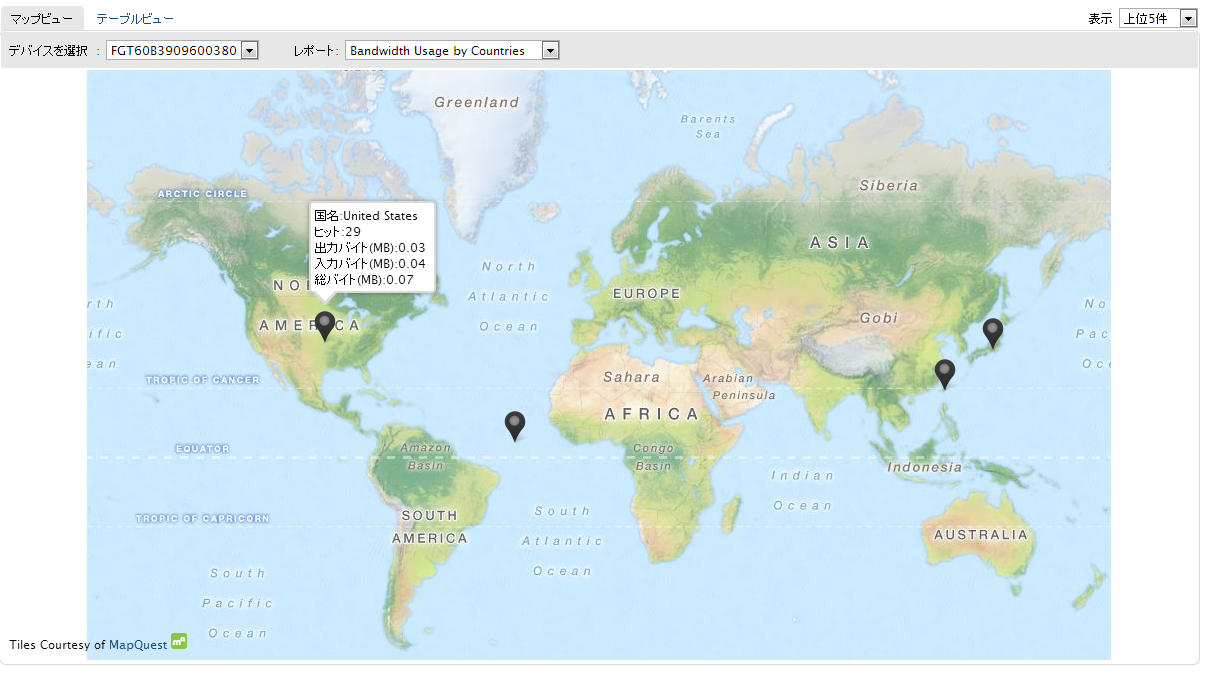Click the 入力バイト(MB):0.04 tooltip line
Image resolution: width=1209 pixels, height=677 pixels.
click(x=370, y=264)
